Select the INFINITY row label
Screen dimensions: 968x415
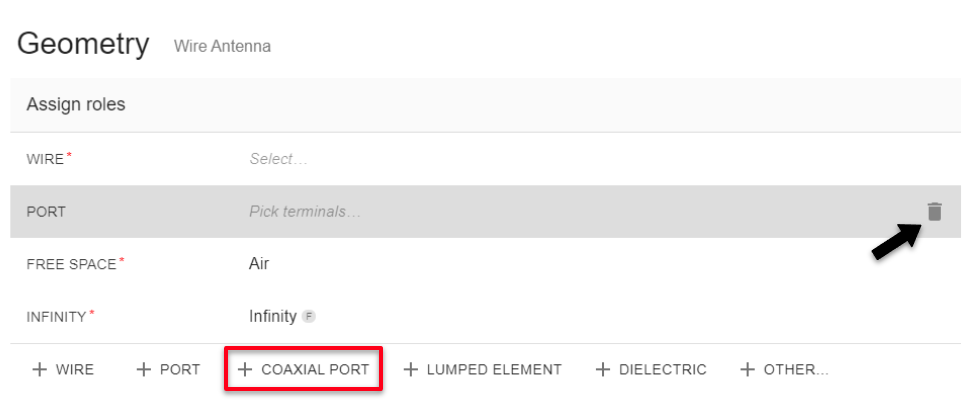pos(57,316)
